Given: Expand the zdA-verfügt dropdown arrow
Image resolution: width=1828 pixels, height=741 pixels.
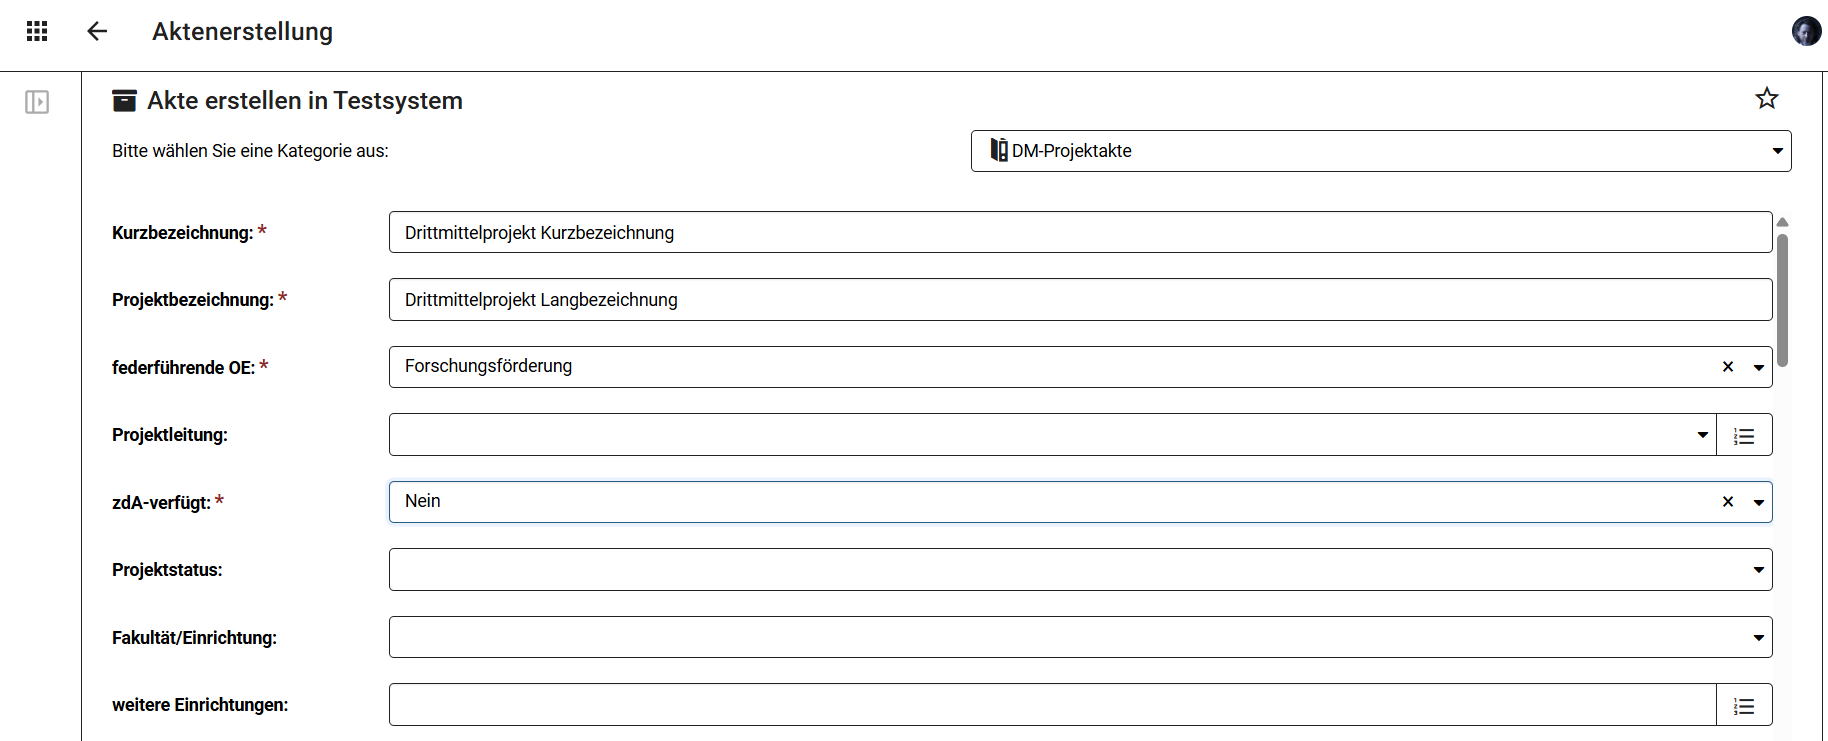Looking at the screenshot, I should pyautogui.click(x=1759, y=502).
